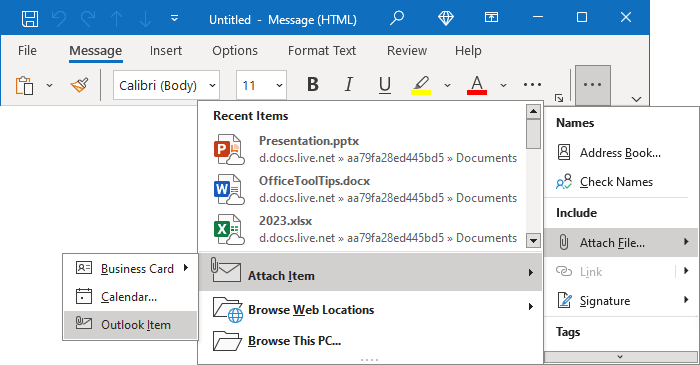Apply red font color
The image size is (700, 365).
pos(477,85)
